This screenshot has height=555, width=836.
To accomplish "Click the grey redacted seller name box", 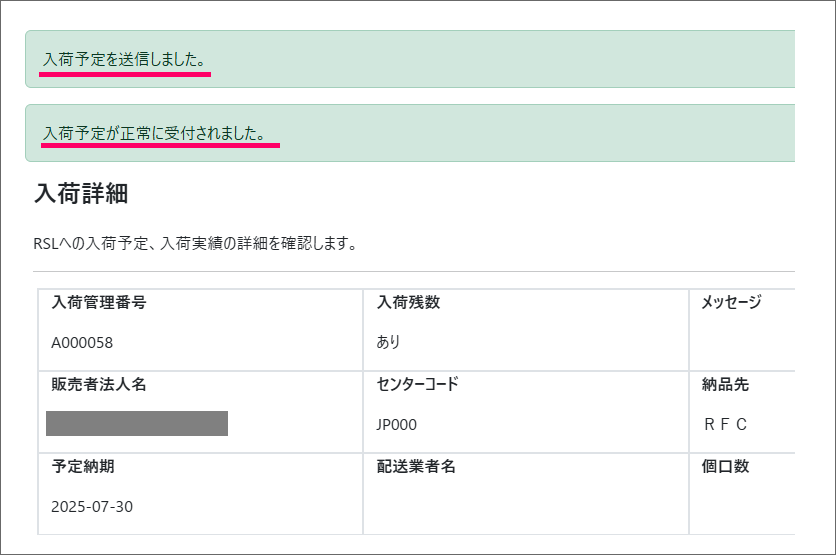I will 137,423.
